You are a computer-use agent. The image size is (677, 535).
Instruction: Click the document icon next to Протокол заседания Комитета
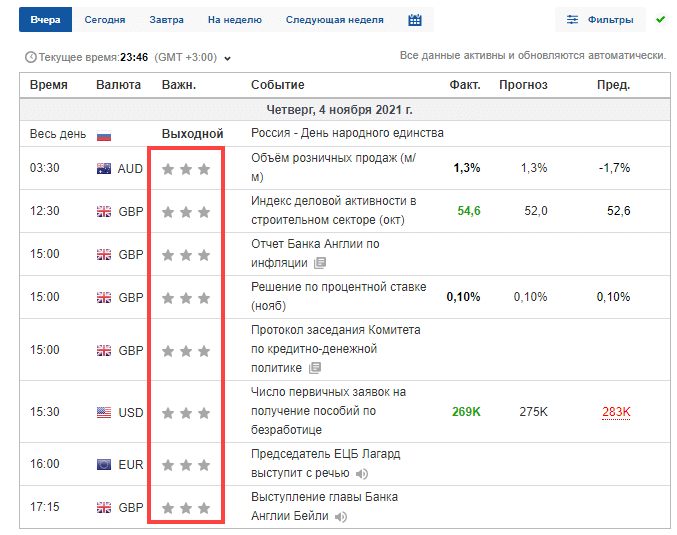pyautogui.click(x=315, y=369)
